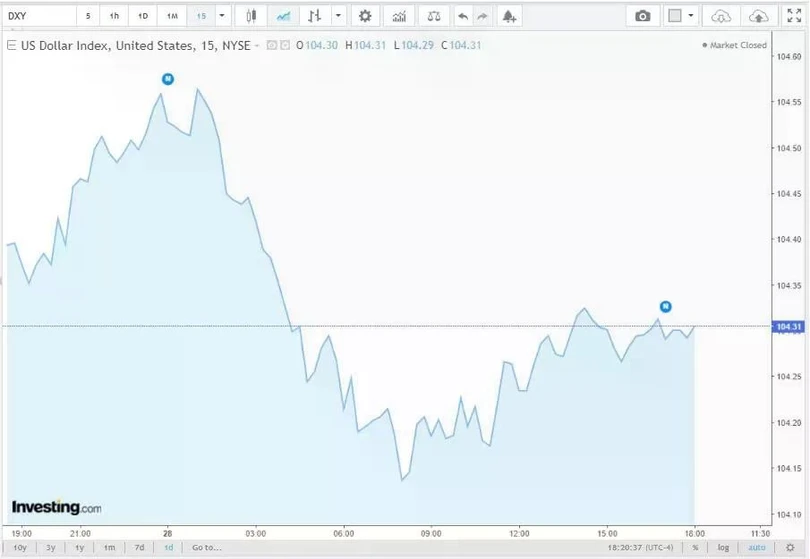Enter fullscreen mode with expand icon
This screenshot has width=810, height=559.
click(794, 16)
